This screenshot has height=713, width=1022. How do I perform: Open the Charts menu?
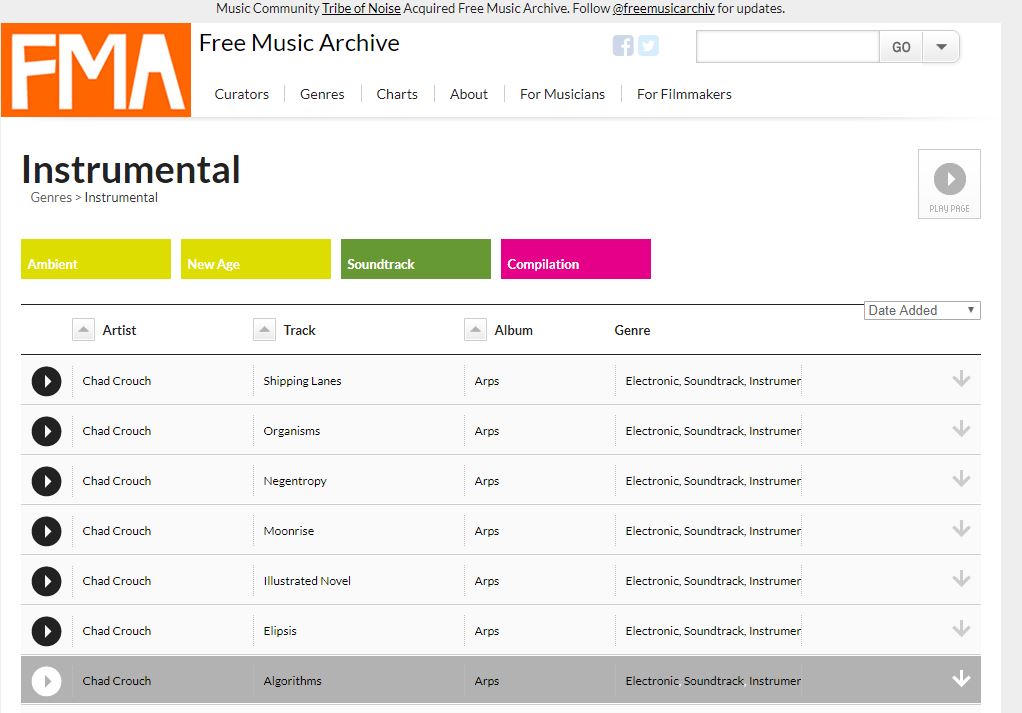397,95
